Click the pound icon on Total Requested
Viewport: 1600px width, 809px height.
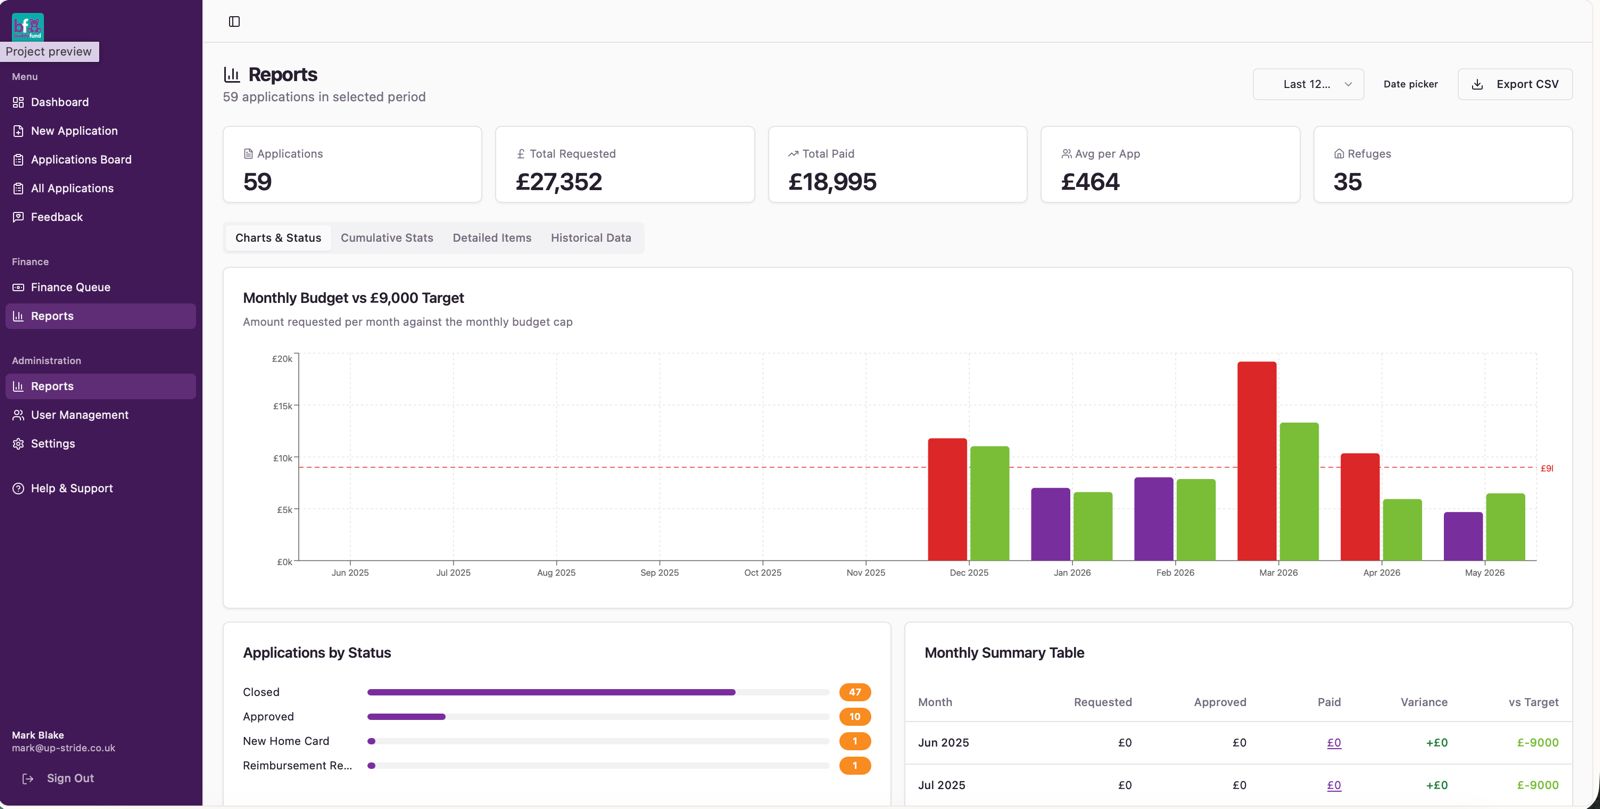[521, 154]
